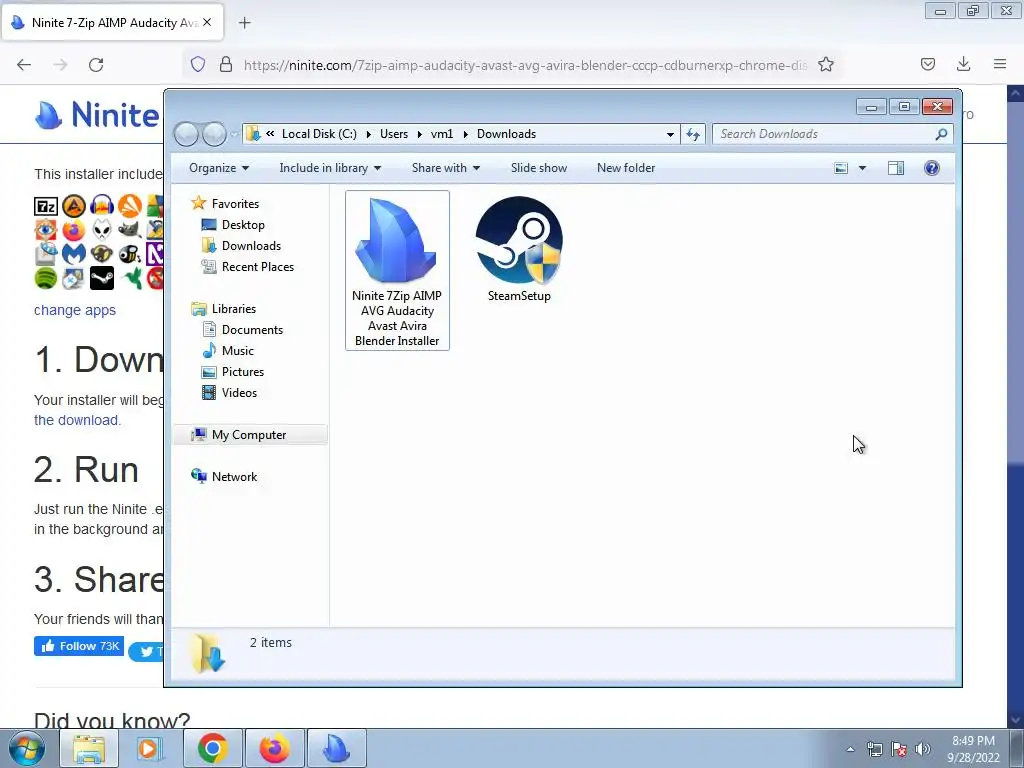
Task: Click the MusicBee icon on the Ninite page
Action: click(130, 254)
